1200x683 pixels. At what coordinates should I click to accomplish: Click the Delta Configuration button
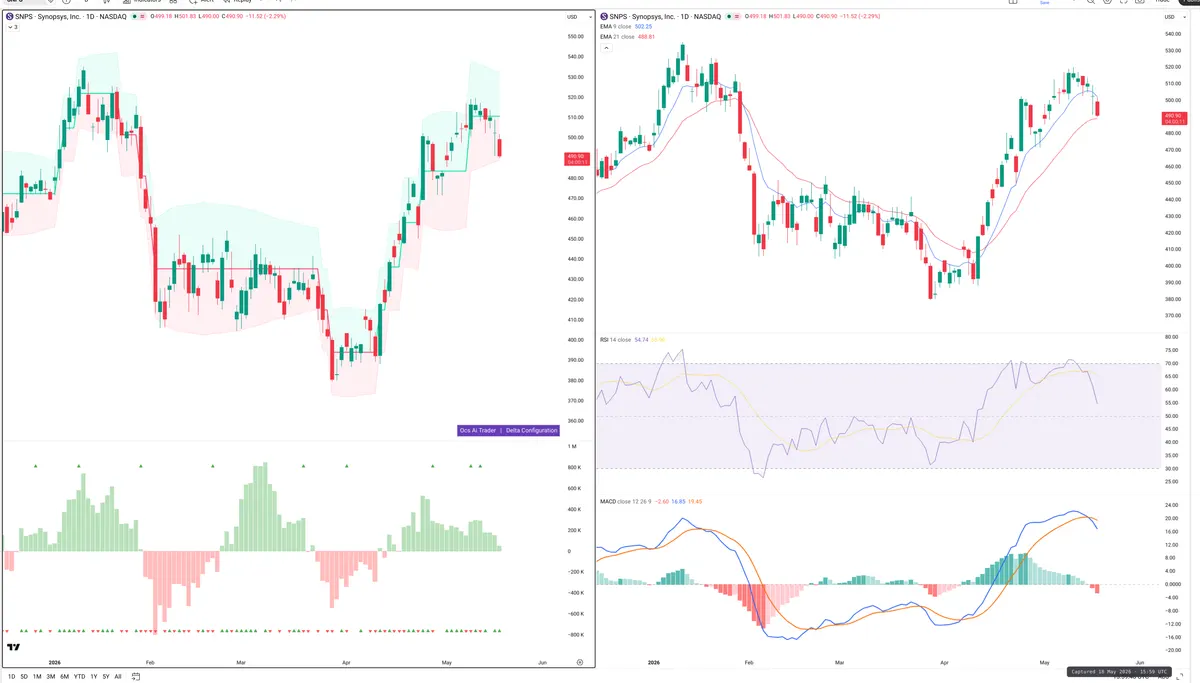coord(531,430)
